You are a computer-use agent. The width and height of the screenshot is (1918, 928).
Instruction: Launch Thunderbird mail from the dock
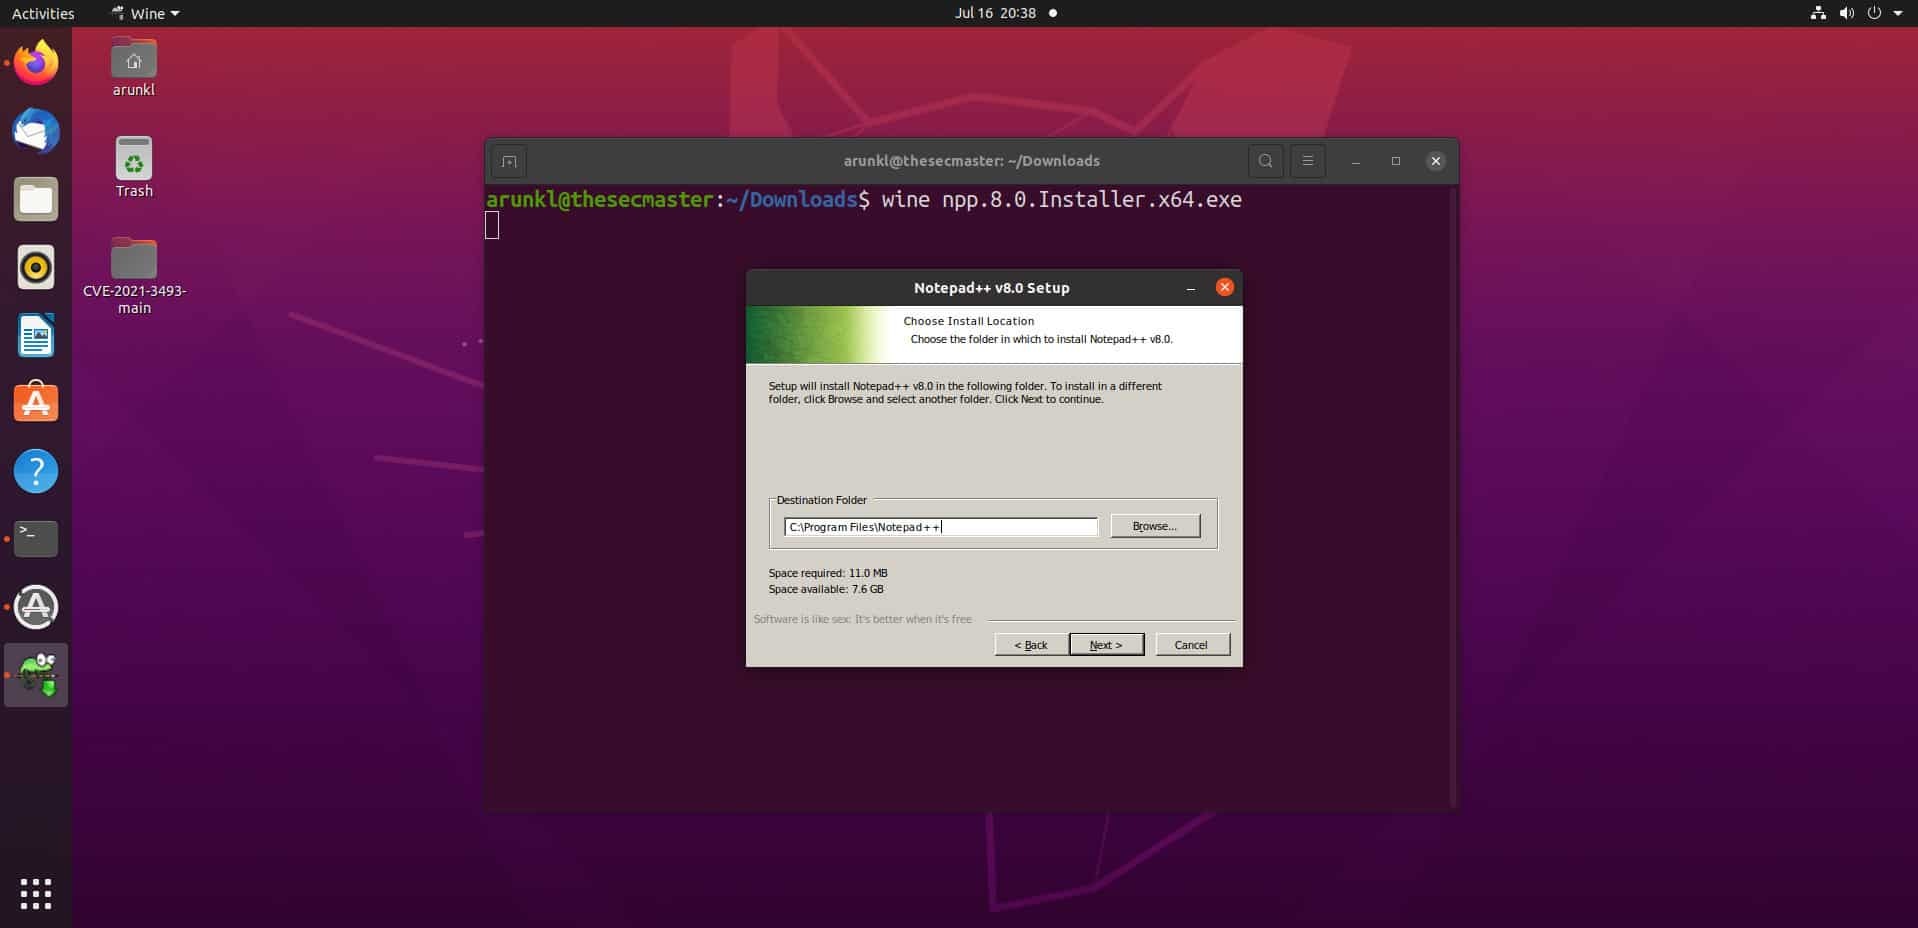[36, 131]
